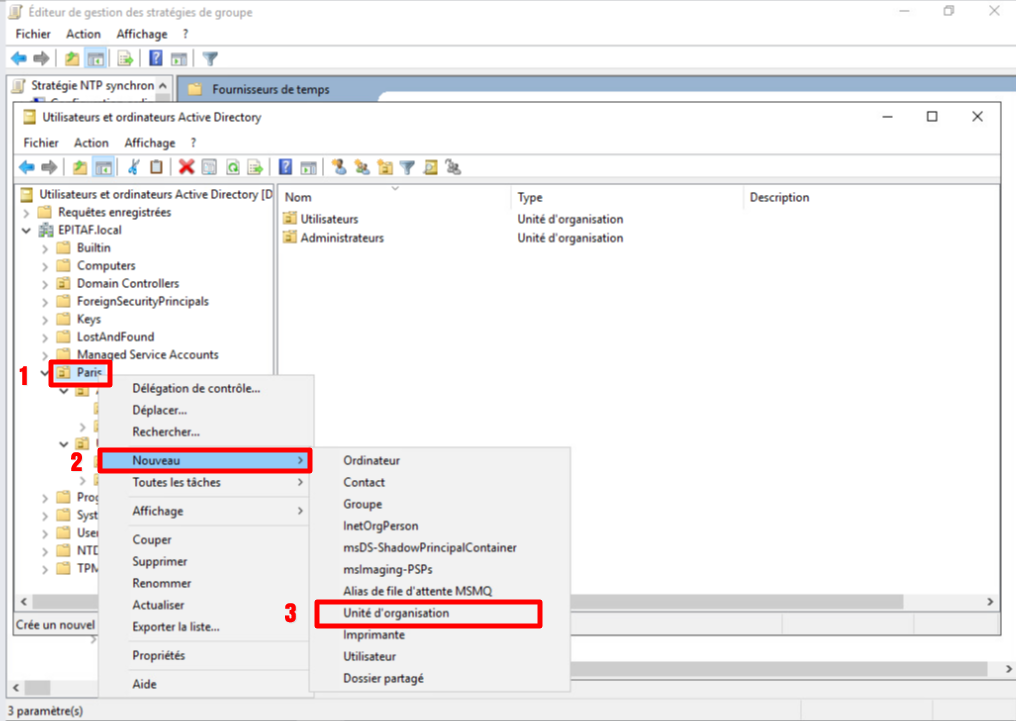Image resolution: width=1016 pixels, height=721 pixels.
Task: Click the red Delete icon in AD toolbar
Action: [186, 167]
